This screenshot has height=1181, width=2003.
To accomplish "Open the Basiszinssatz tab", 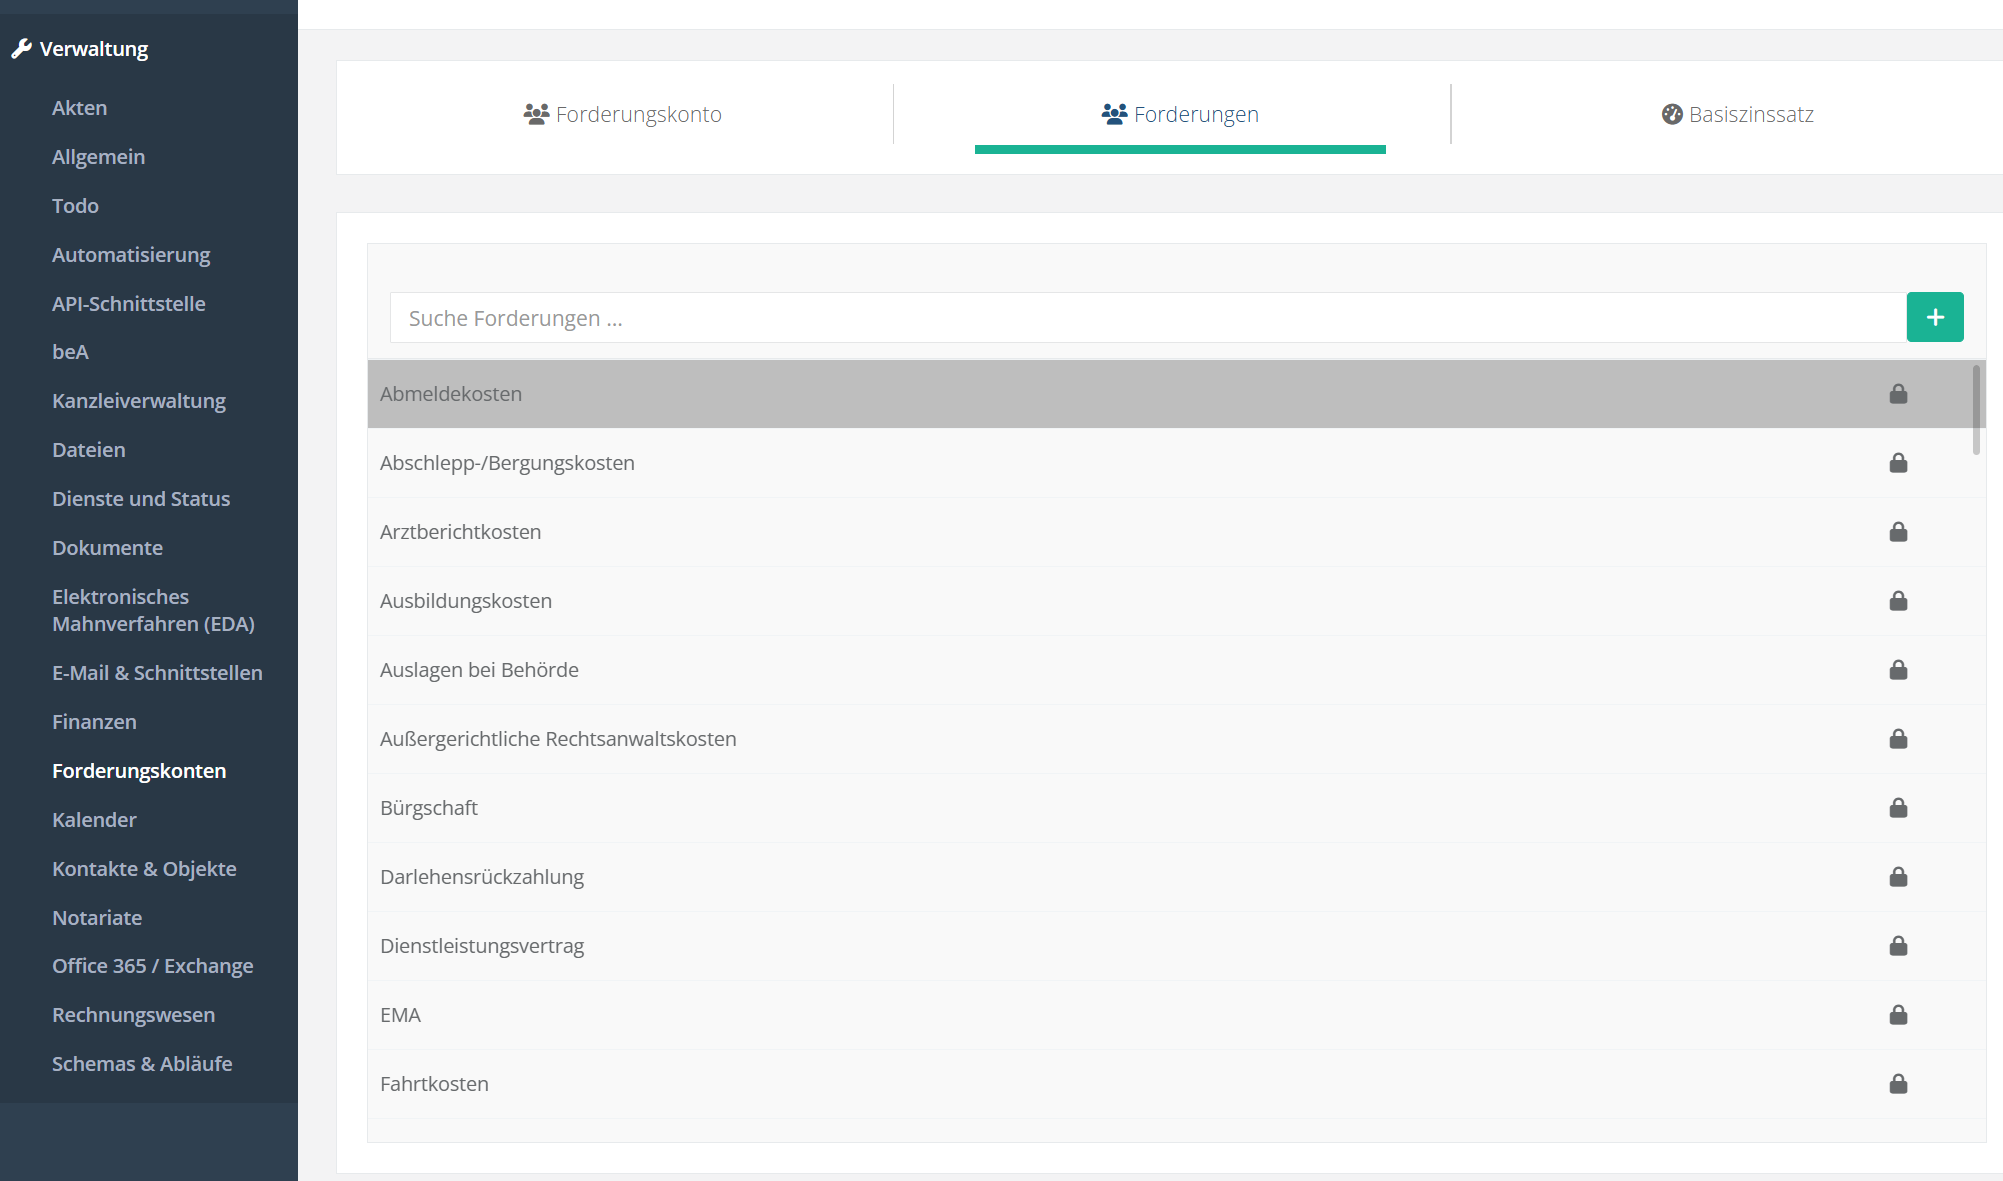I will pyautogui.click(x=1737, y=114).
